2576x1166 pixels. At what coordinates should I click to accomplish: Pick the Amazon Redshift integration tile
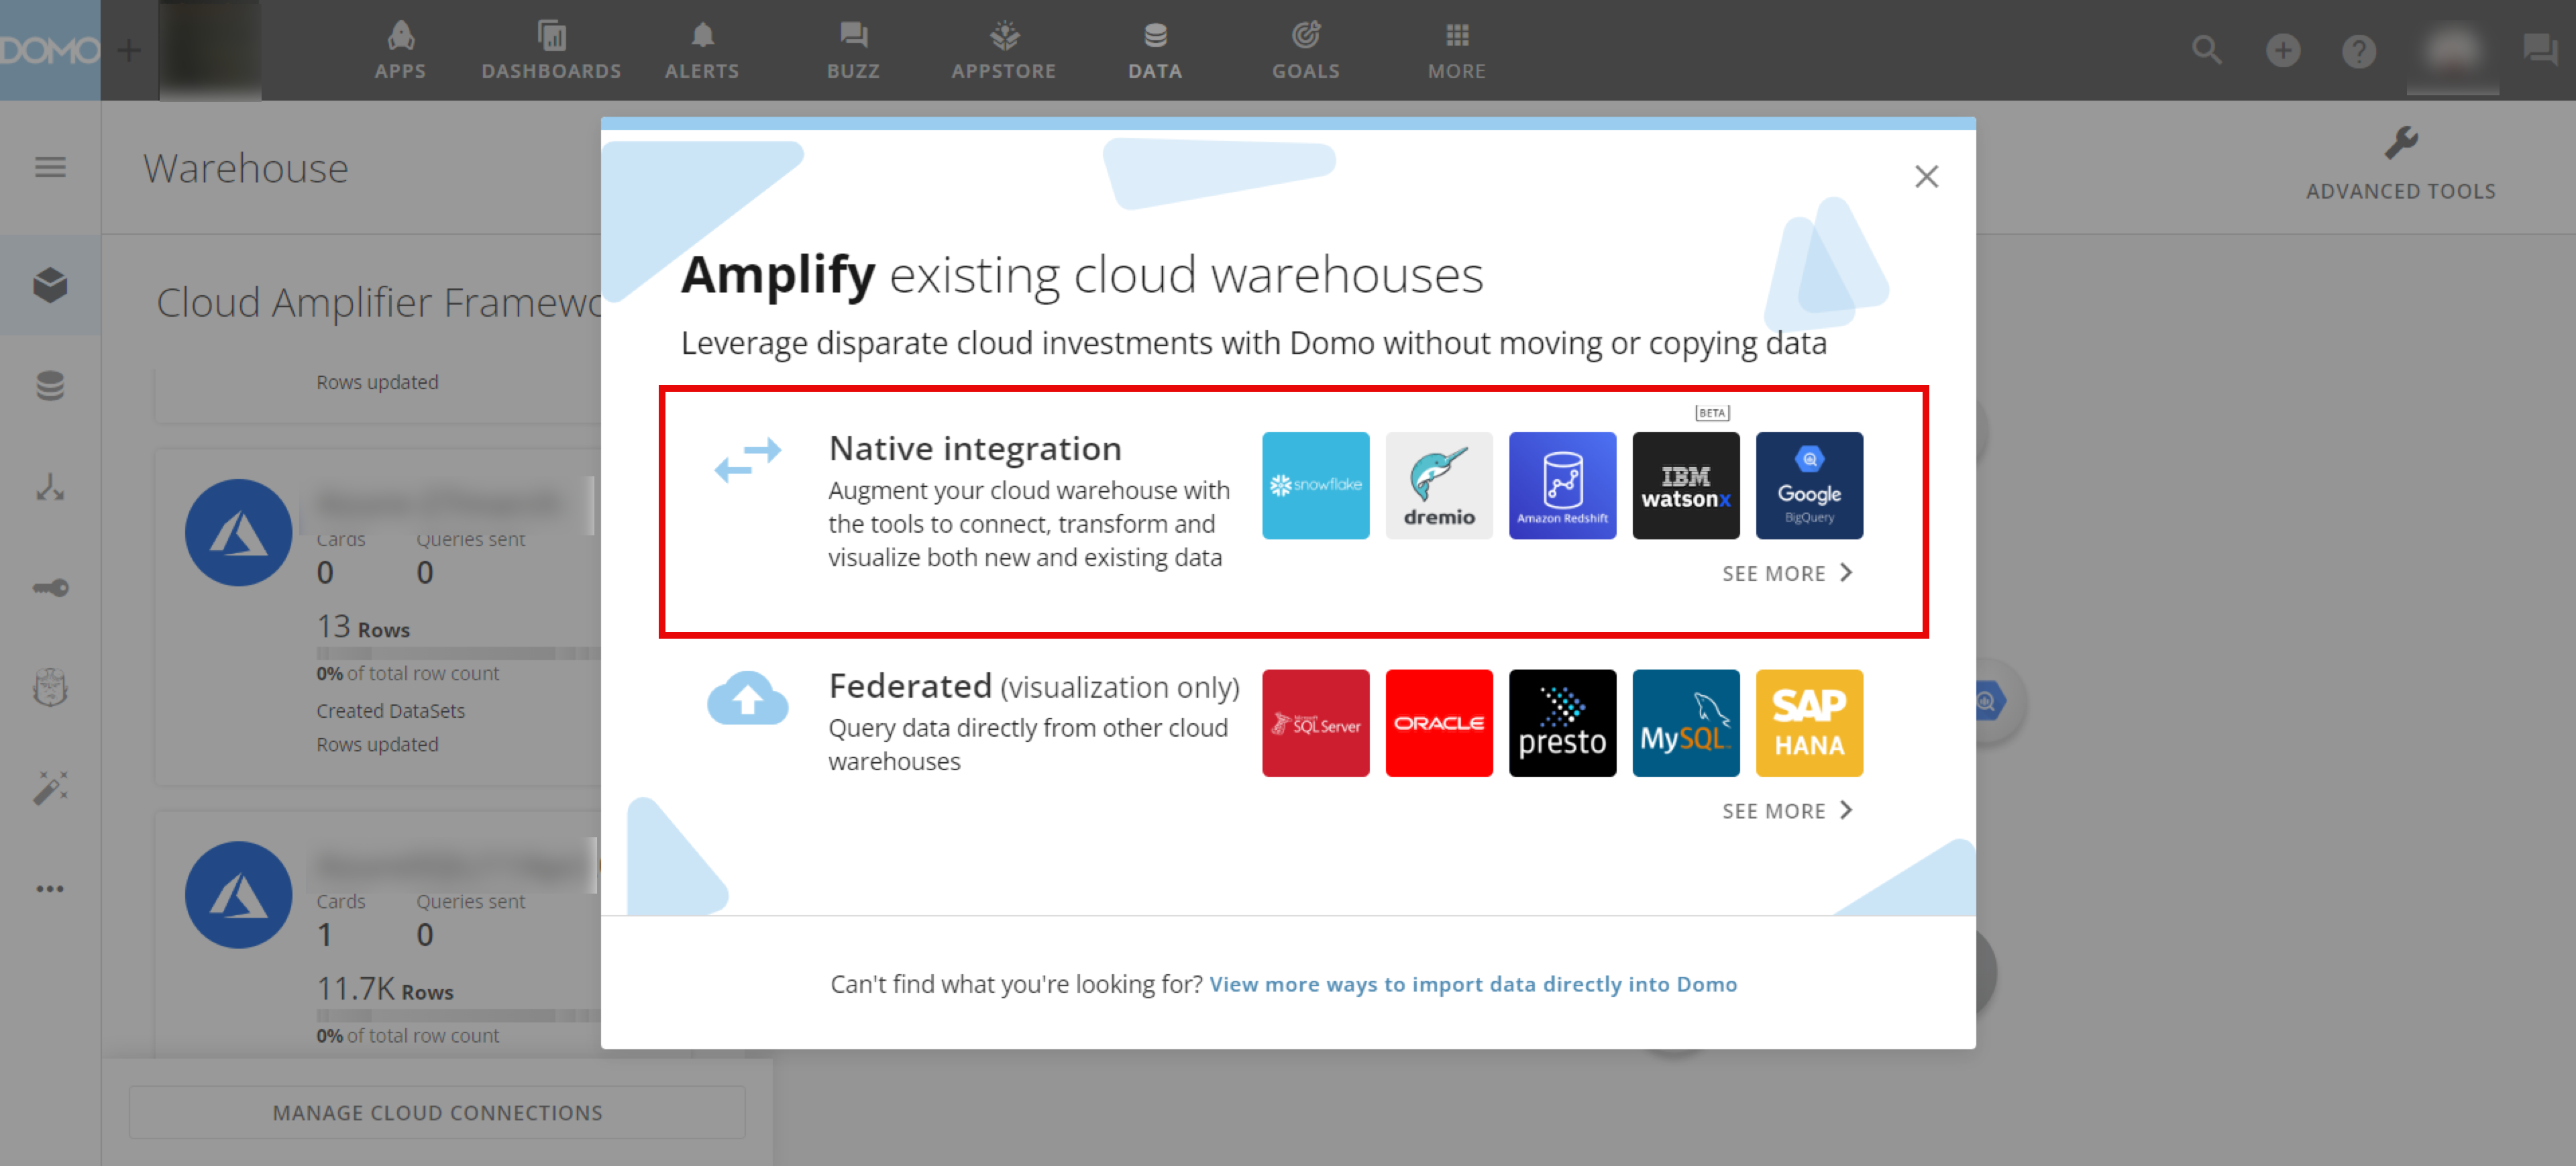pos(1562,485)
